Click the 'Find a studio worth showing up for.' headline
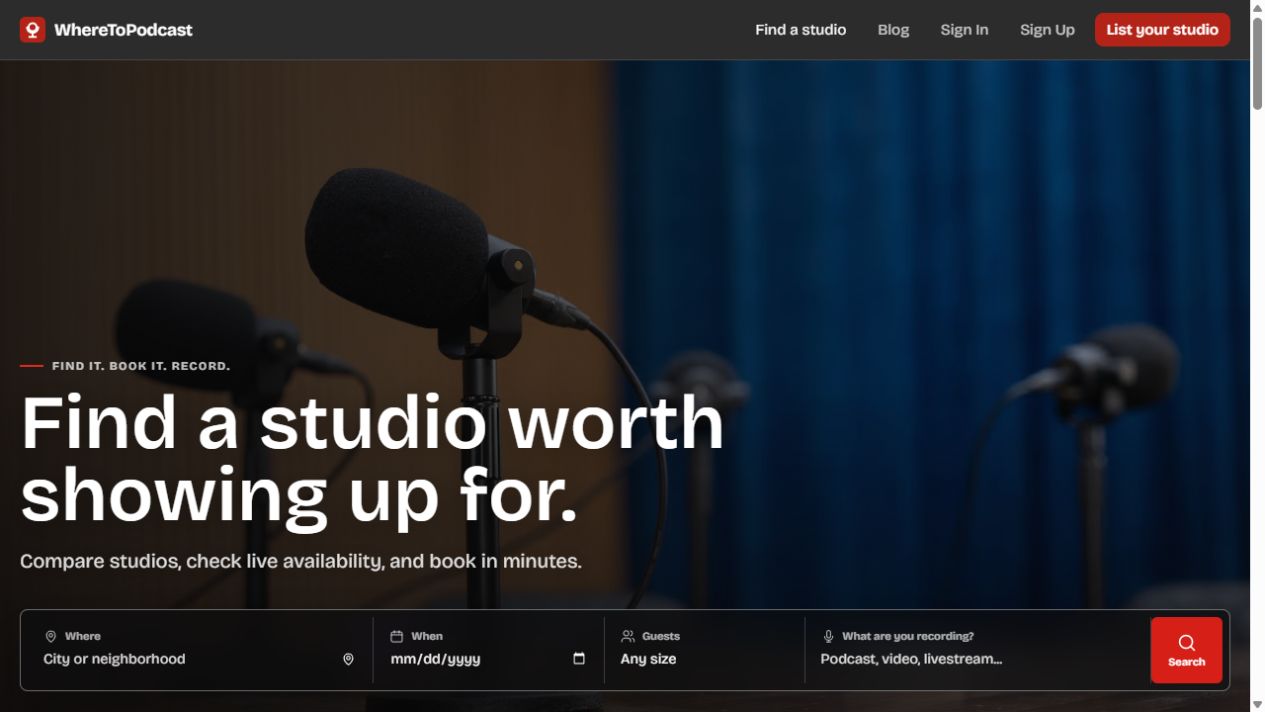1265x712 pixels. click(372, 459)
